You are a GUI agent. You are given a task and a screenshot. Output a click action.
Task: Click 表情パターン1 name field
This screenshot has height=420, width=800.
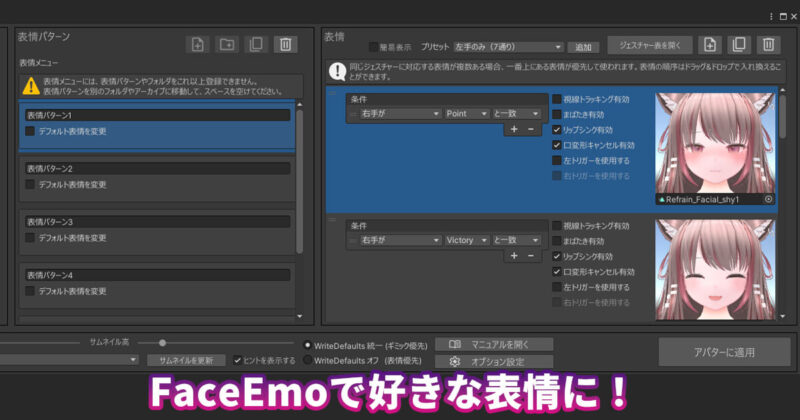[158, 115]
